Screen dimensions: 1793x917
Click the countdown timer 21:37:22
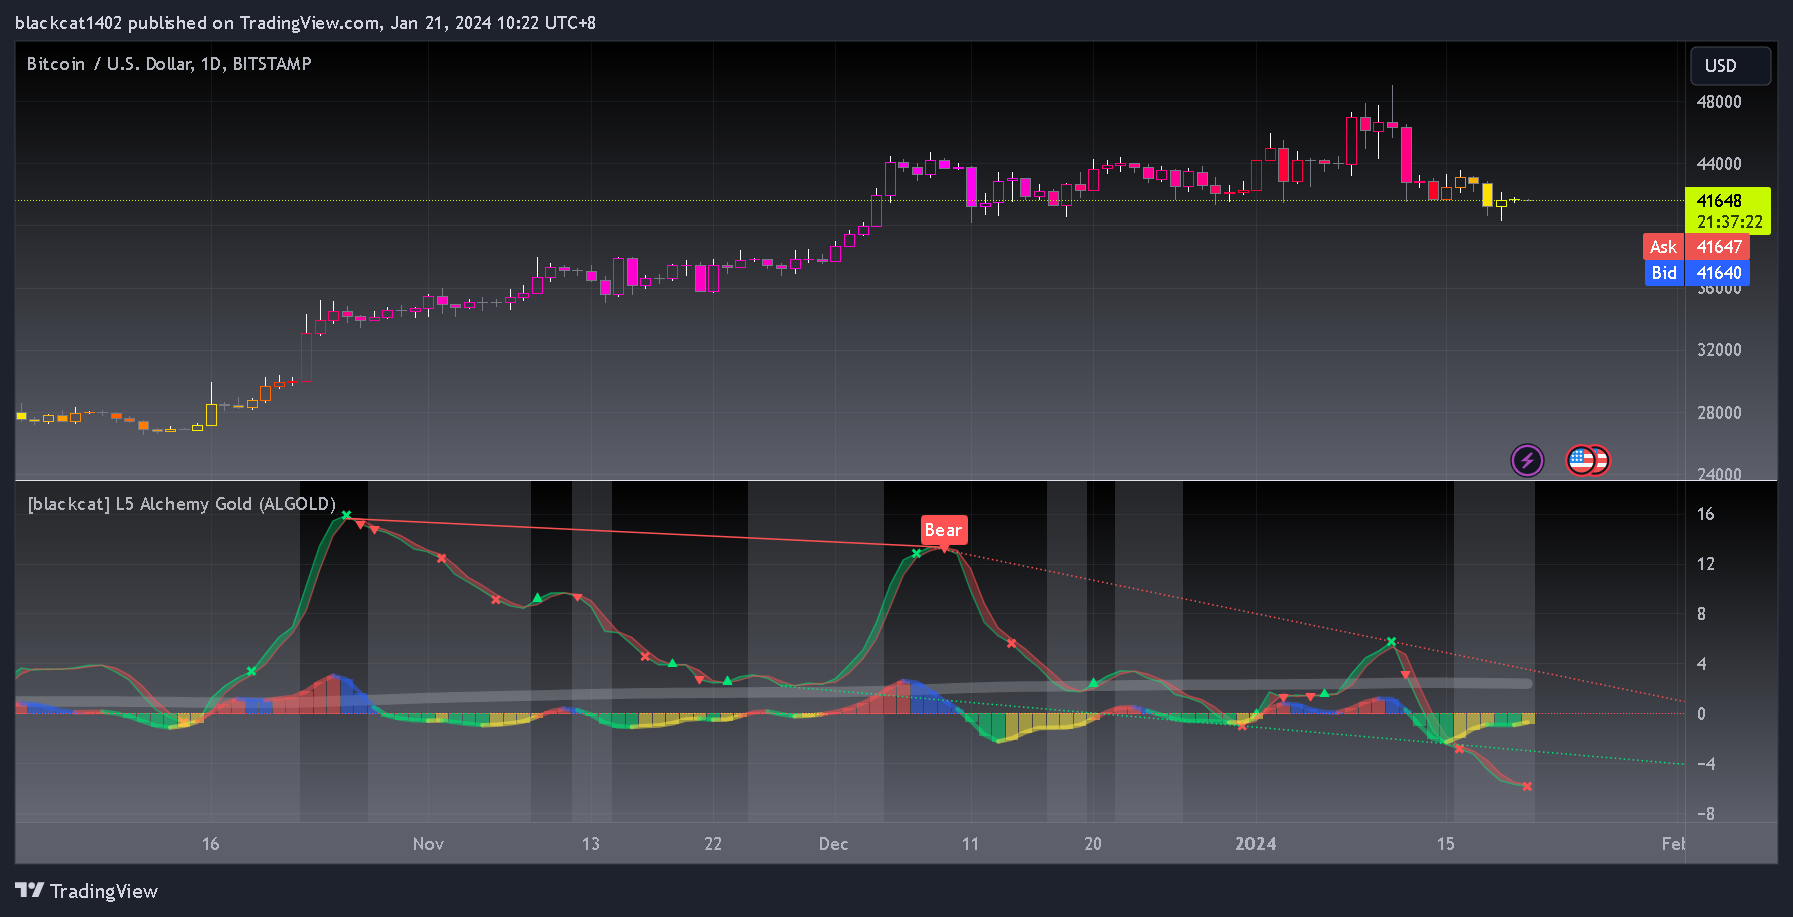pos(1729,222)
